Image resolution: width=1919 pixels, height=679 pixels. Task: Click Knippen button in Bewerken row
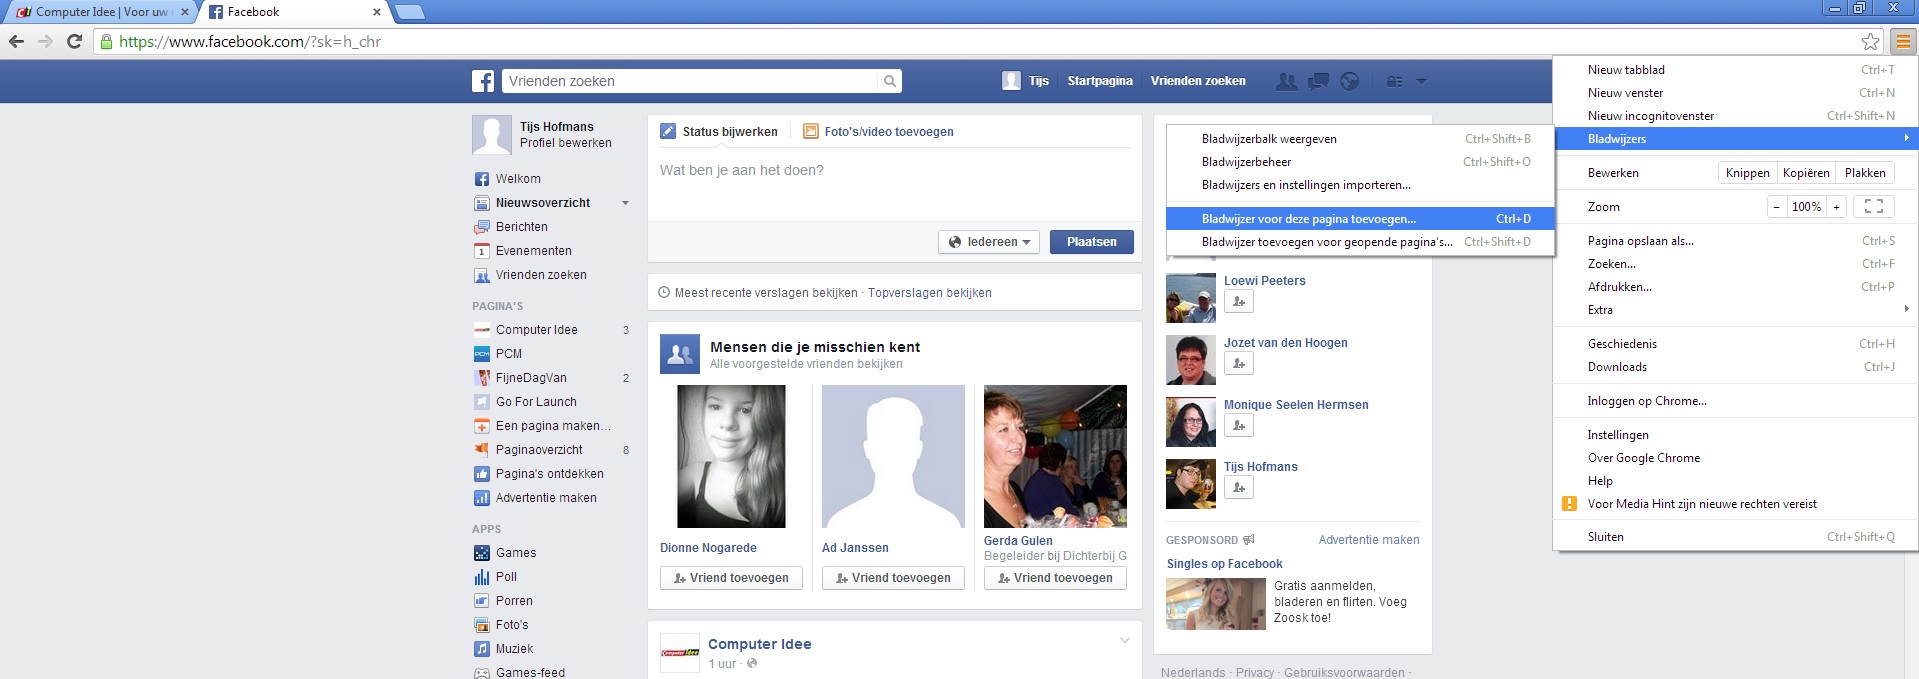click(x=1747, y=173)
